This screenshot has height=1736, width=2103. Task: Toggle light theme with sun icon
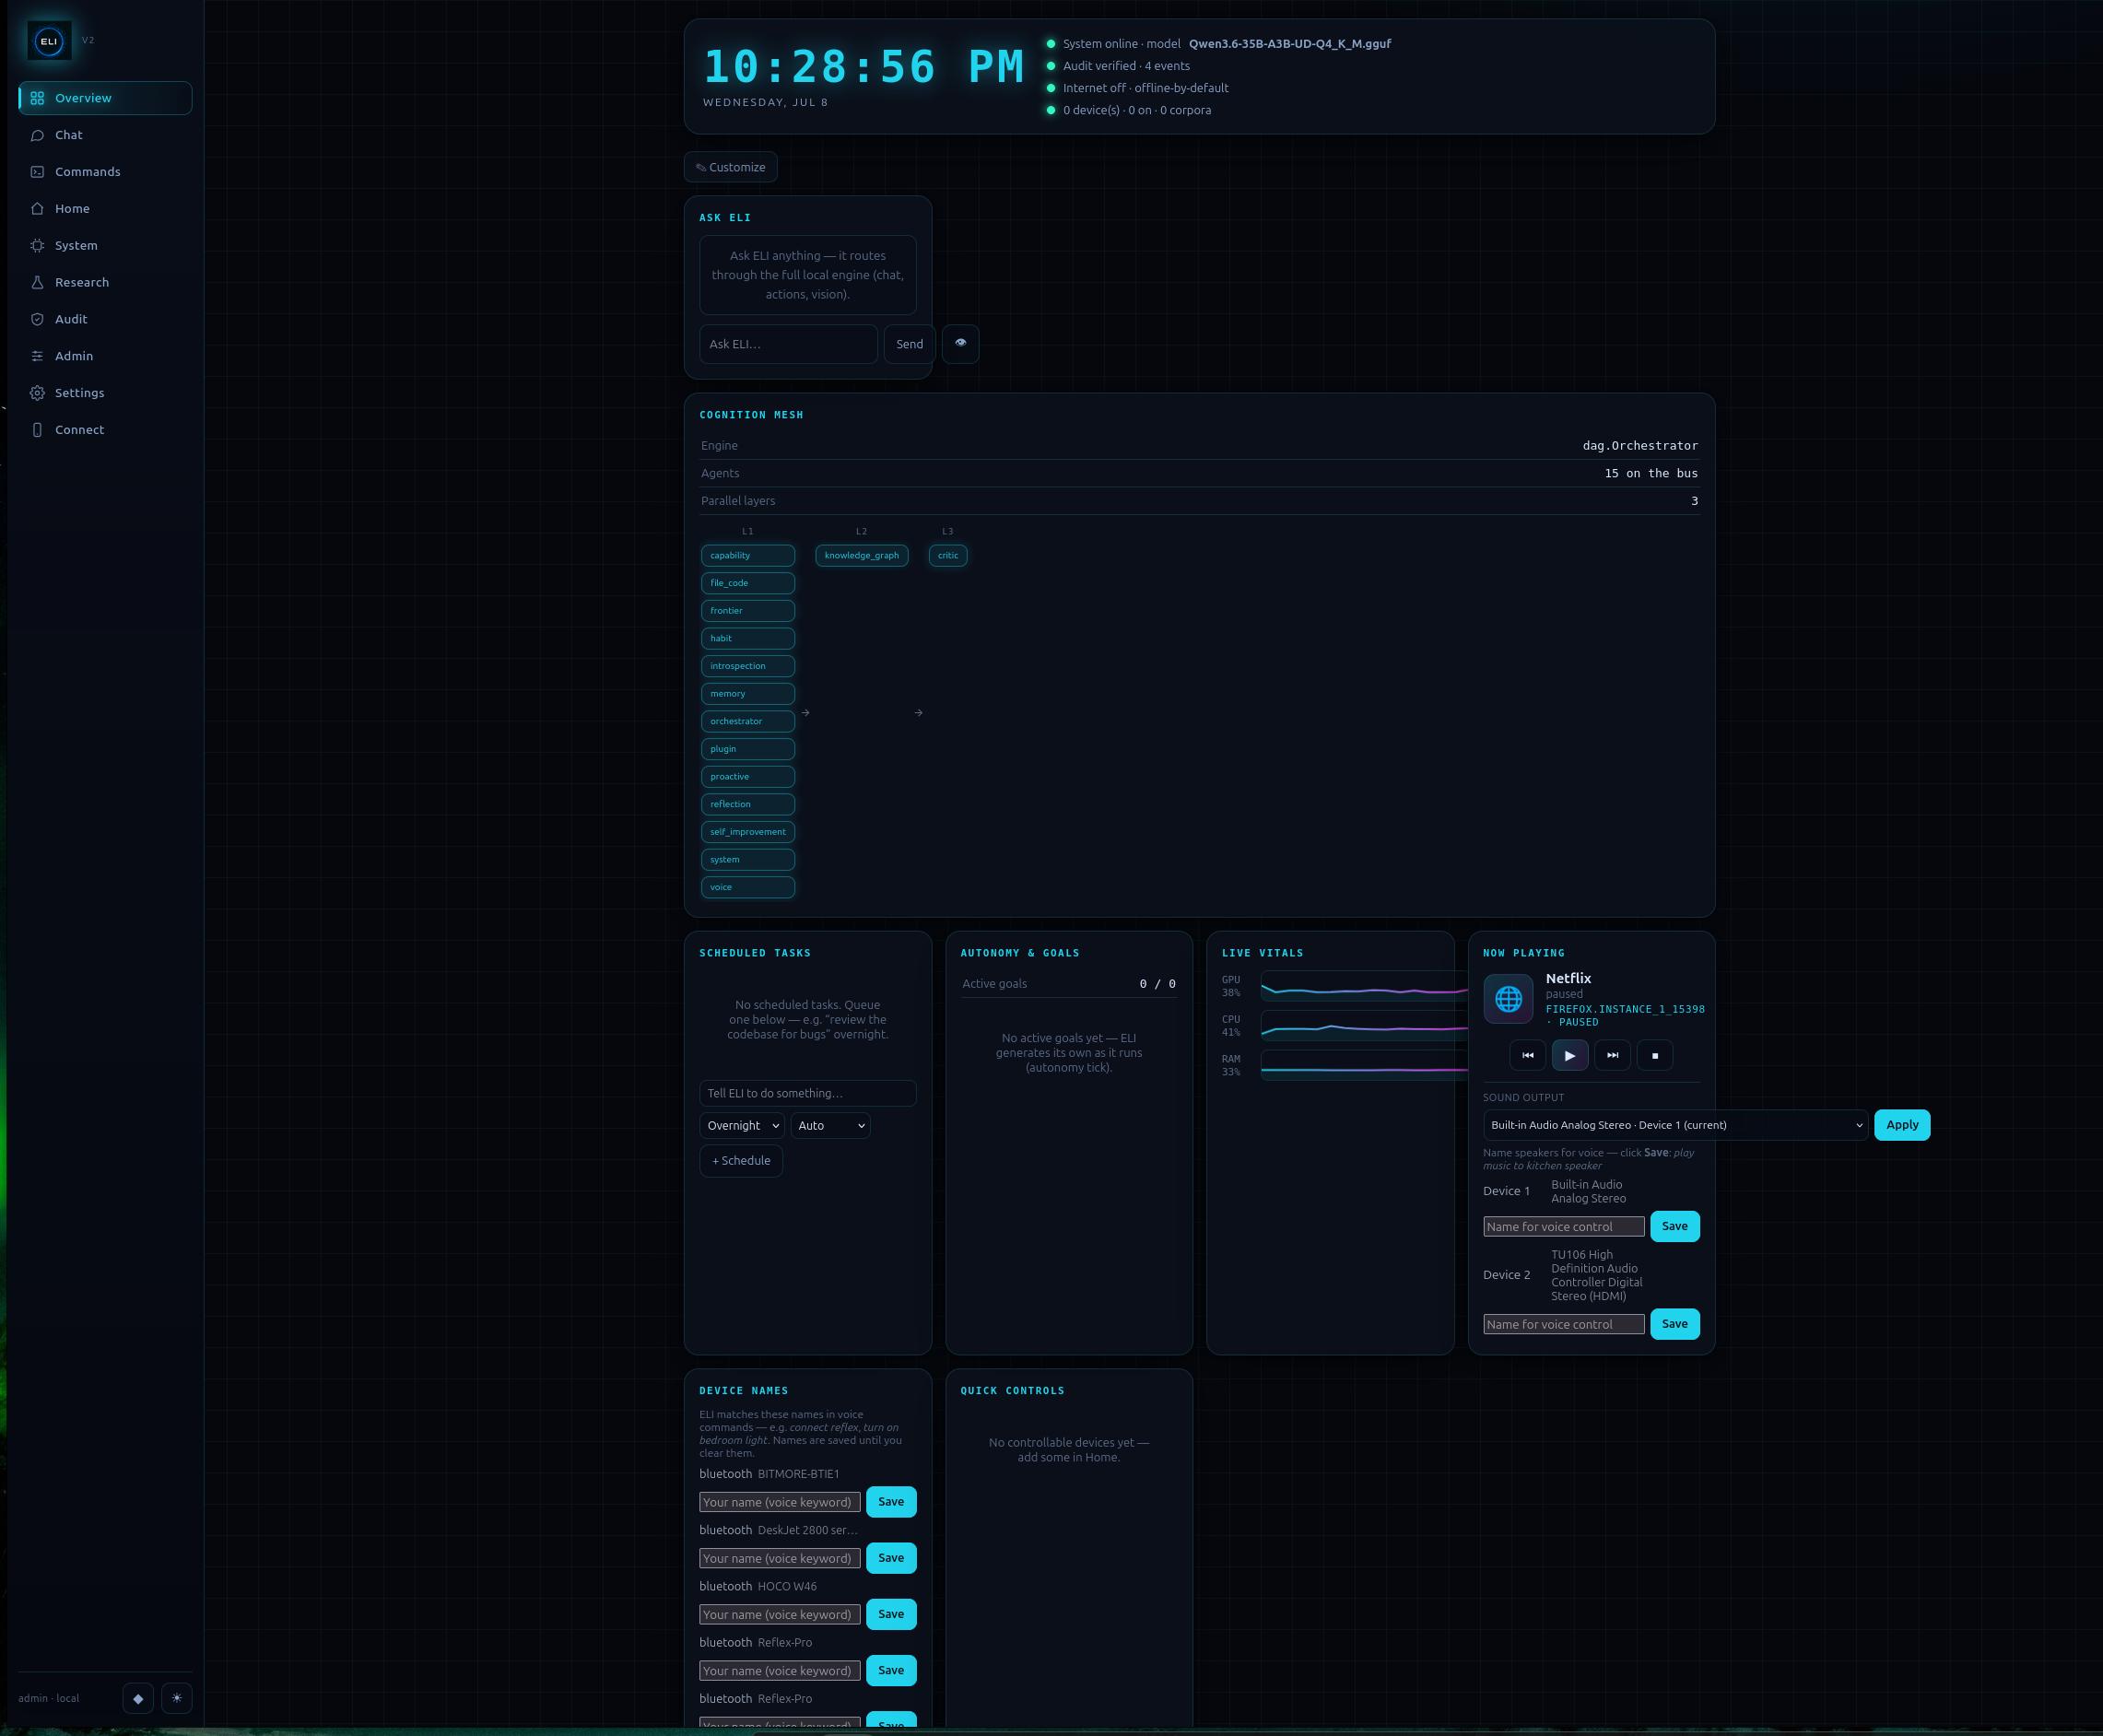click(x=177, y=1698)
